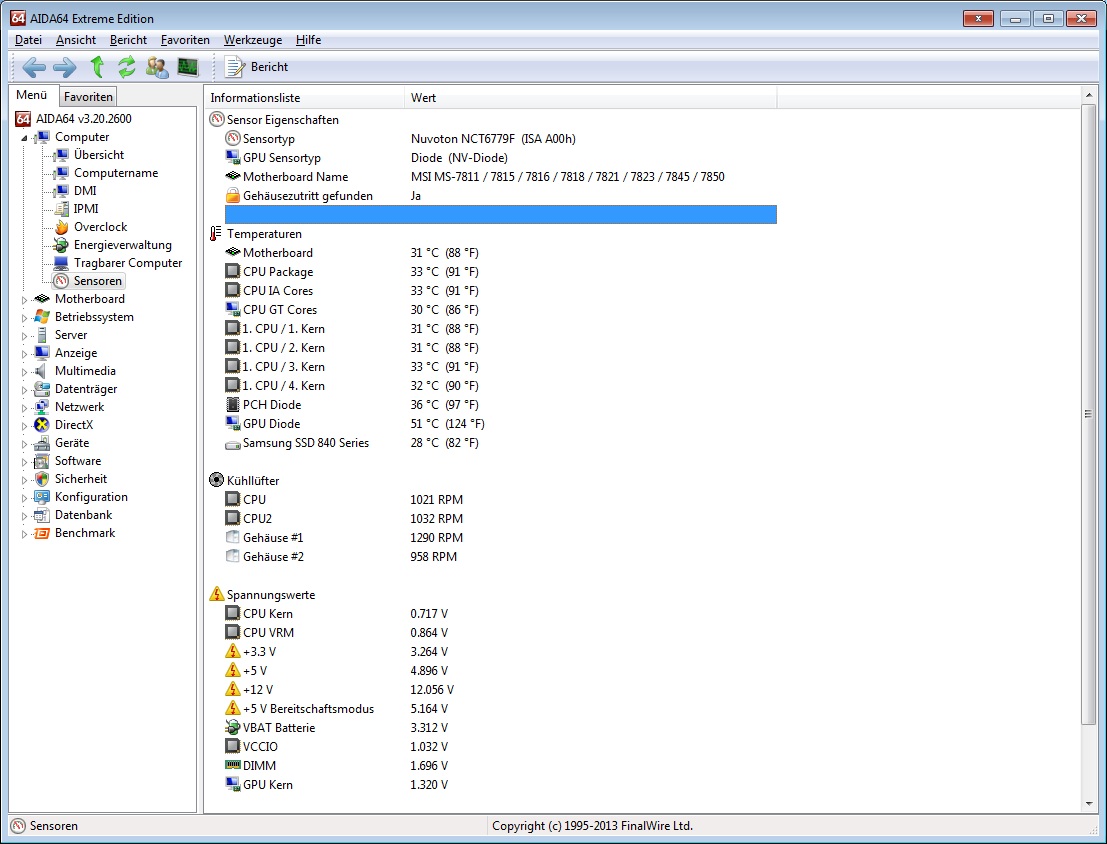Click the DIMM memory icon

click(x=232, y=765)
